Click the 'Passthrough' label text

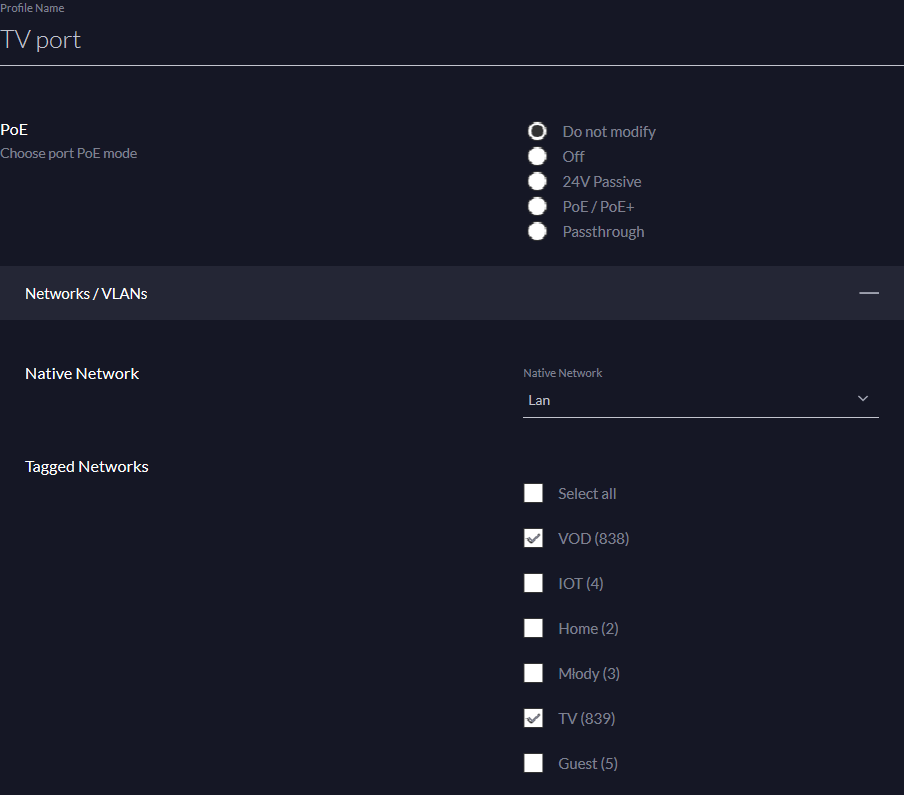click(x=603, y=231)
